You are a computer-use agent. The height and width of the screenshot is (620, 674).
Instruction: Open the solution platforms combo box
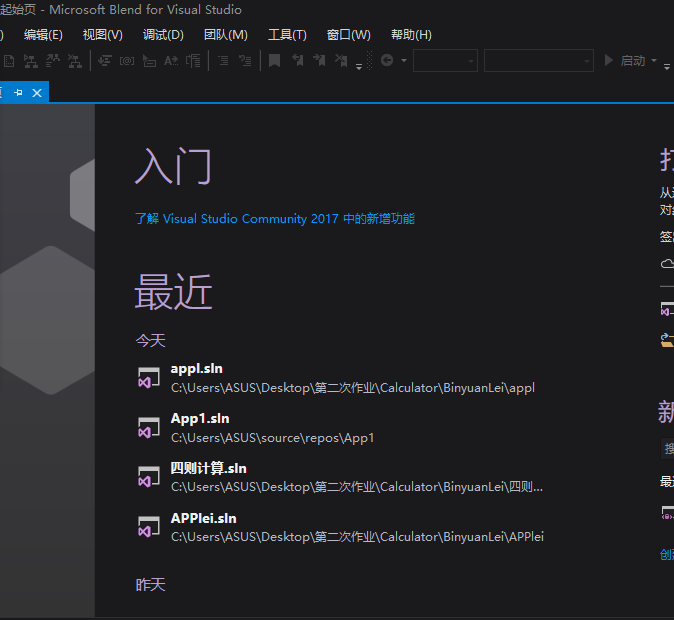click(539, 61)
